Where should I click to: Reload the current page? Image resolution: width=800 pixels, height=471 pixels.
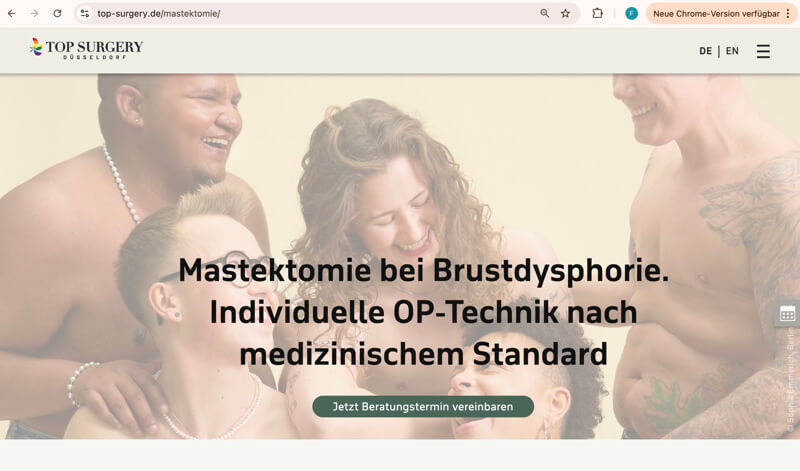coord(57,14)
